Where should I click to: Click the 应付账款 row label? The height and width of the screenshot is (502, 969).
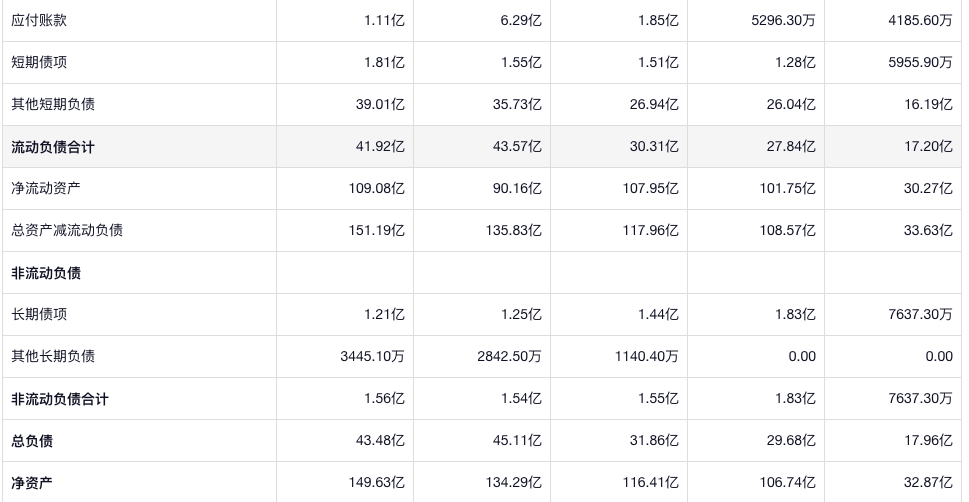coord(39,20)
